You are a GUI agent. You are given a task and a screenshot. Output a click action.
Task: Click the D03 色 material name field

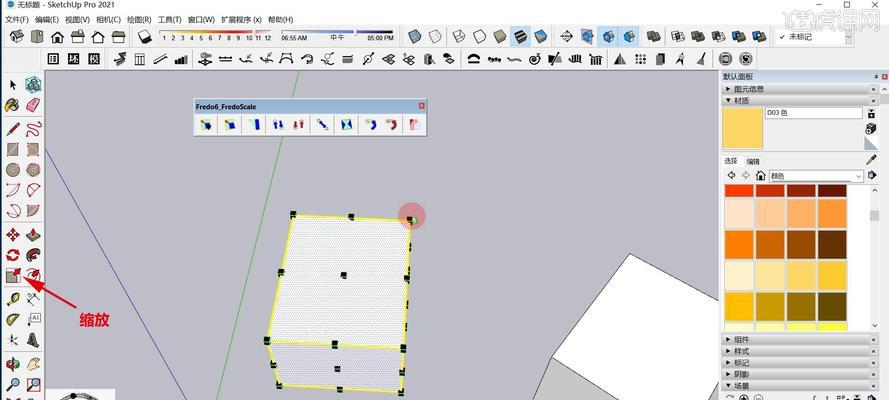click(814, 113)
